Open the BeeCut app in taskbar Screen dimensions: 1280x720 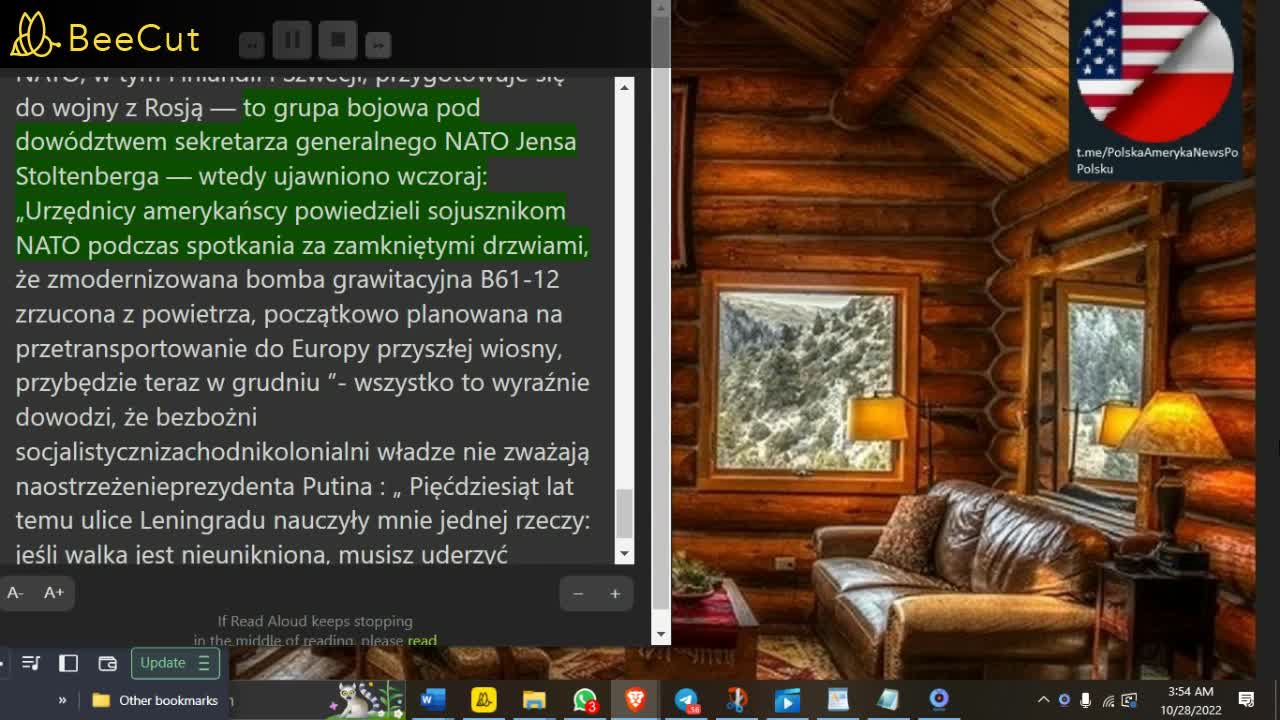[484, 700]
